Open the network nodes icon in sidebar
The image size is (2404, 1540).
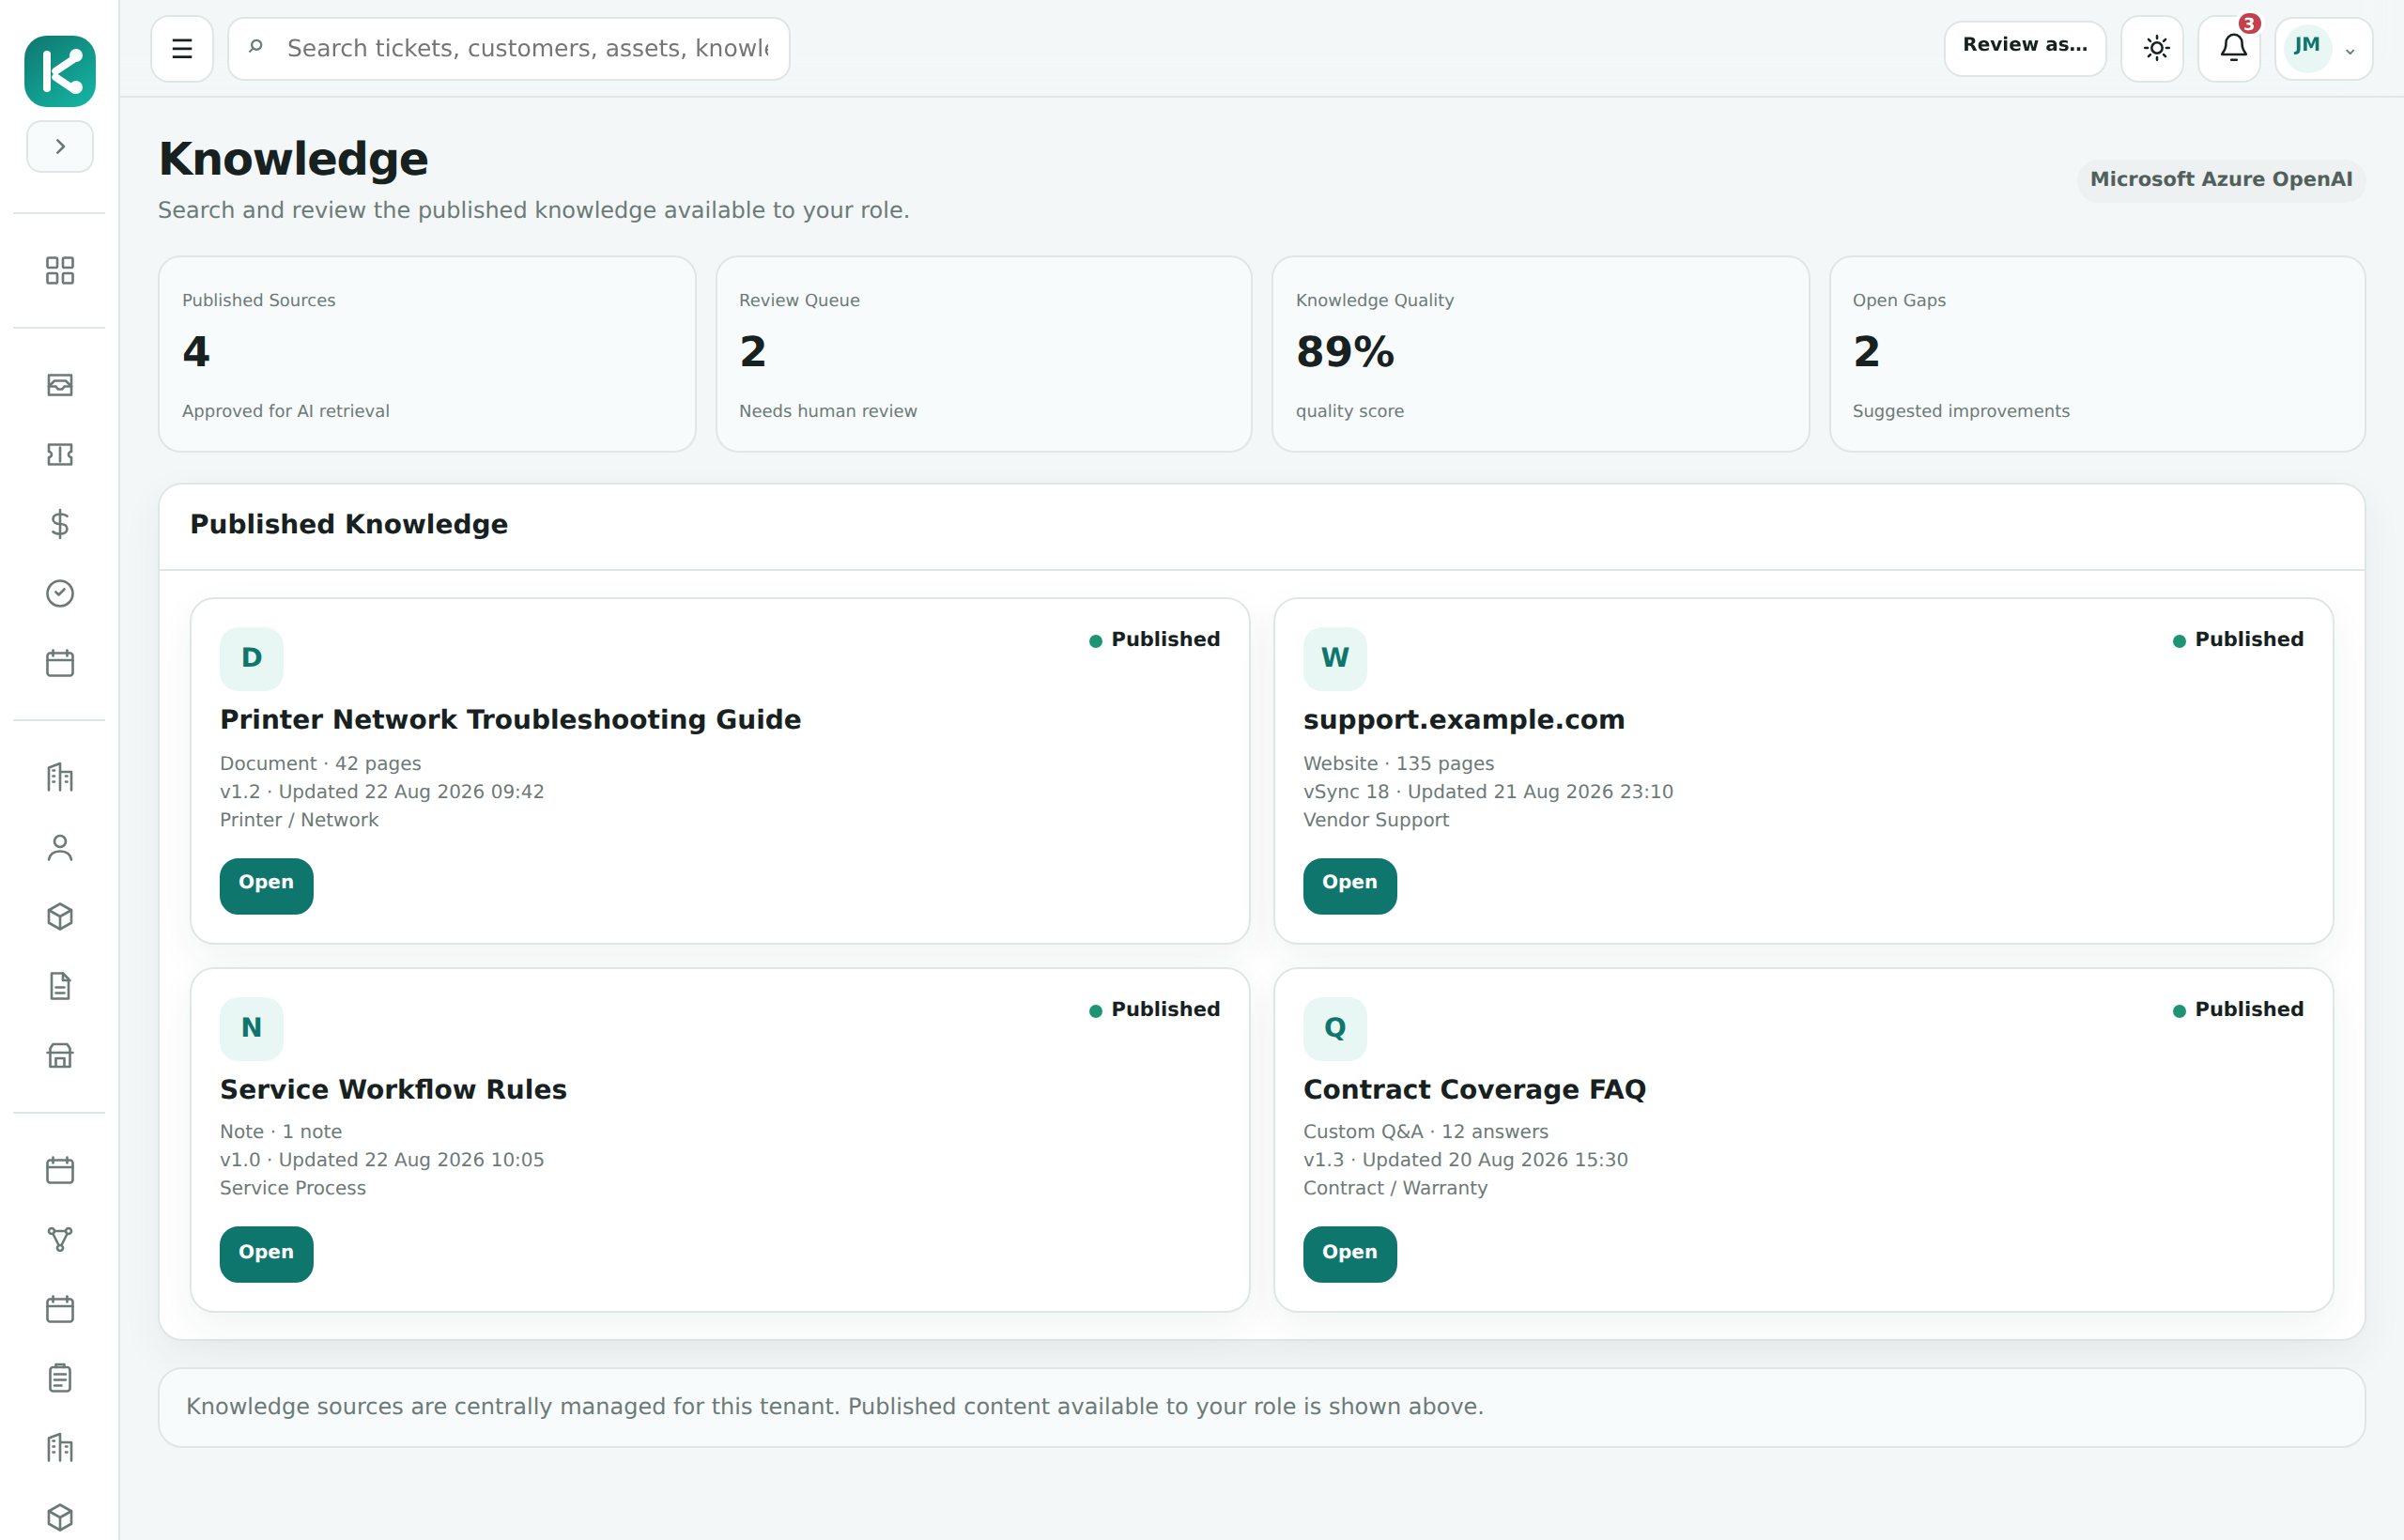coord(60,1239)
